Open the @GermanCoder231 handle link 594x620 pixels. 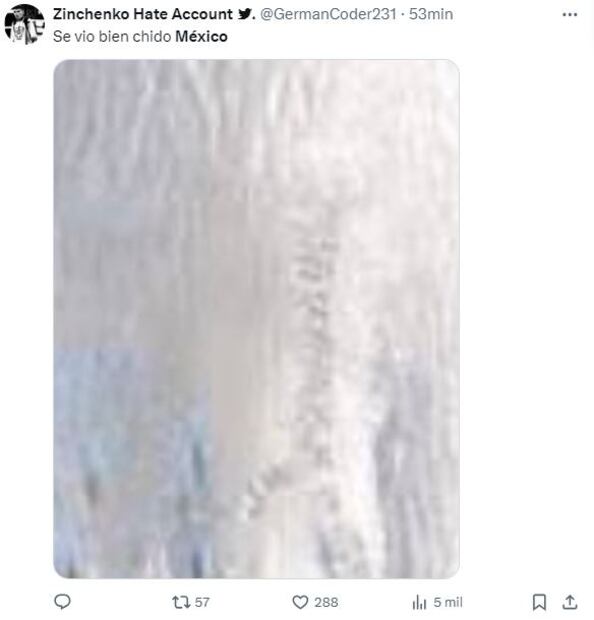[328, 14]
